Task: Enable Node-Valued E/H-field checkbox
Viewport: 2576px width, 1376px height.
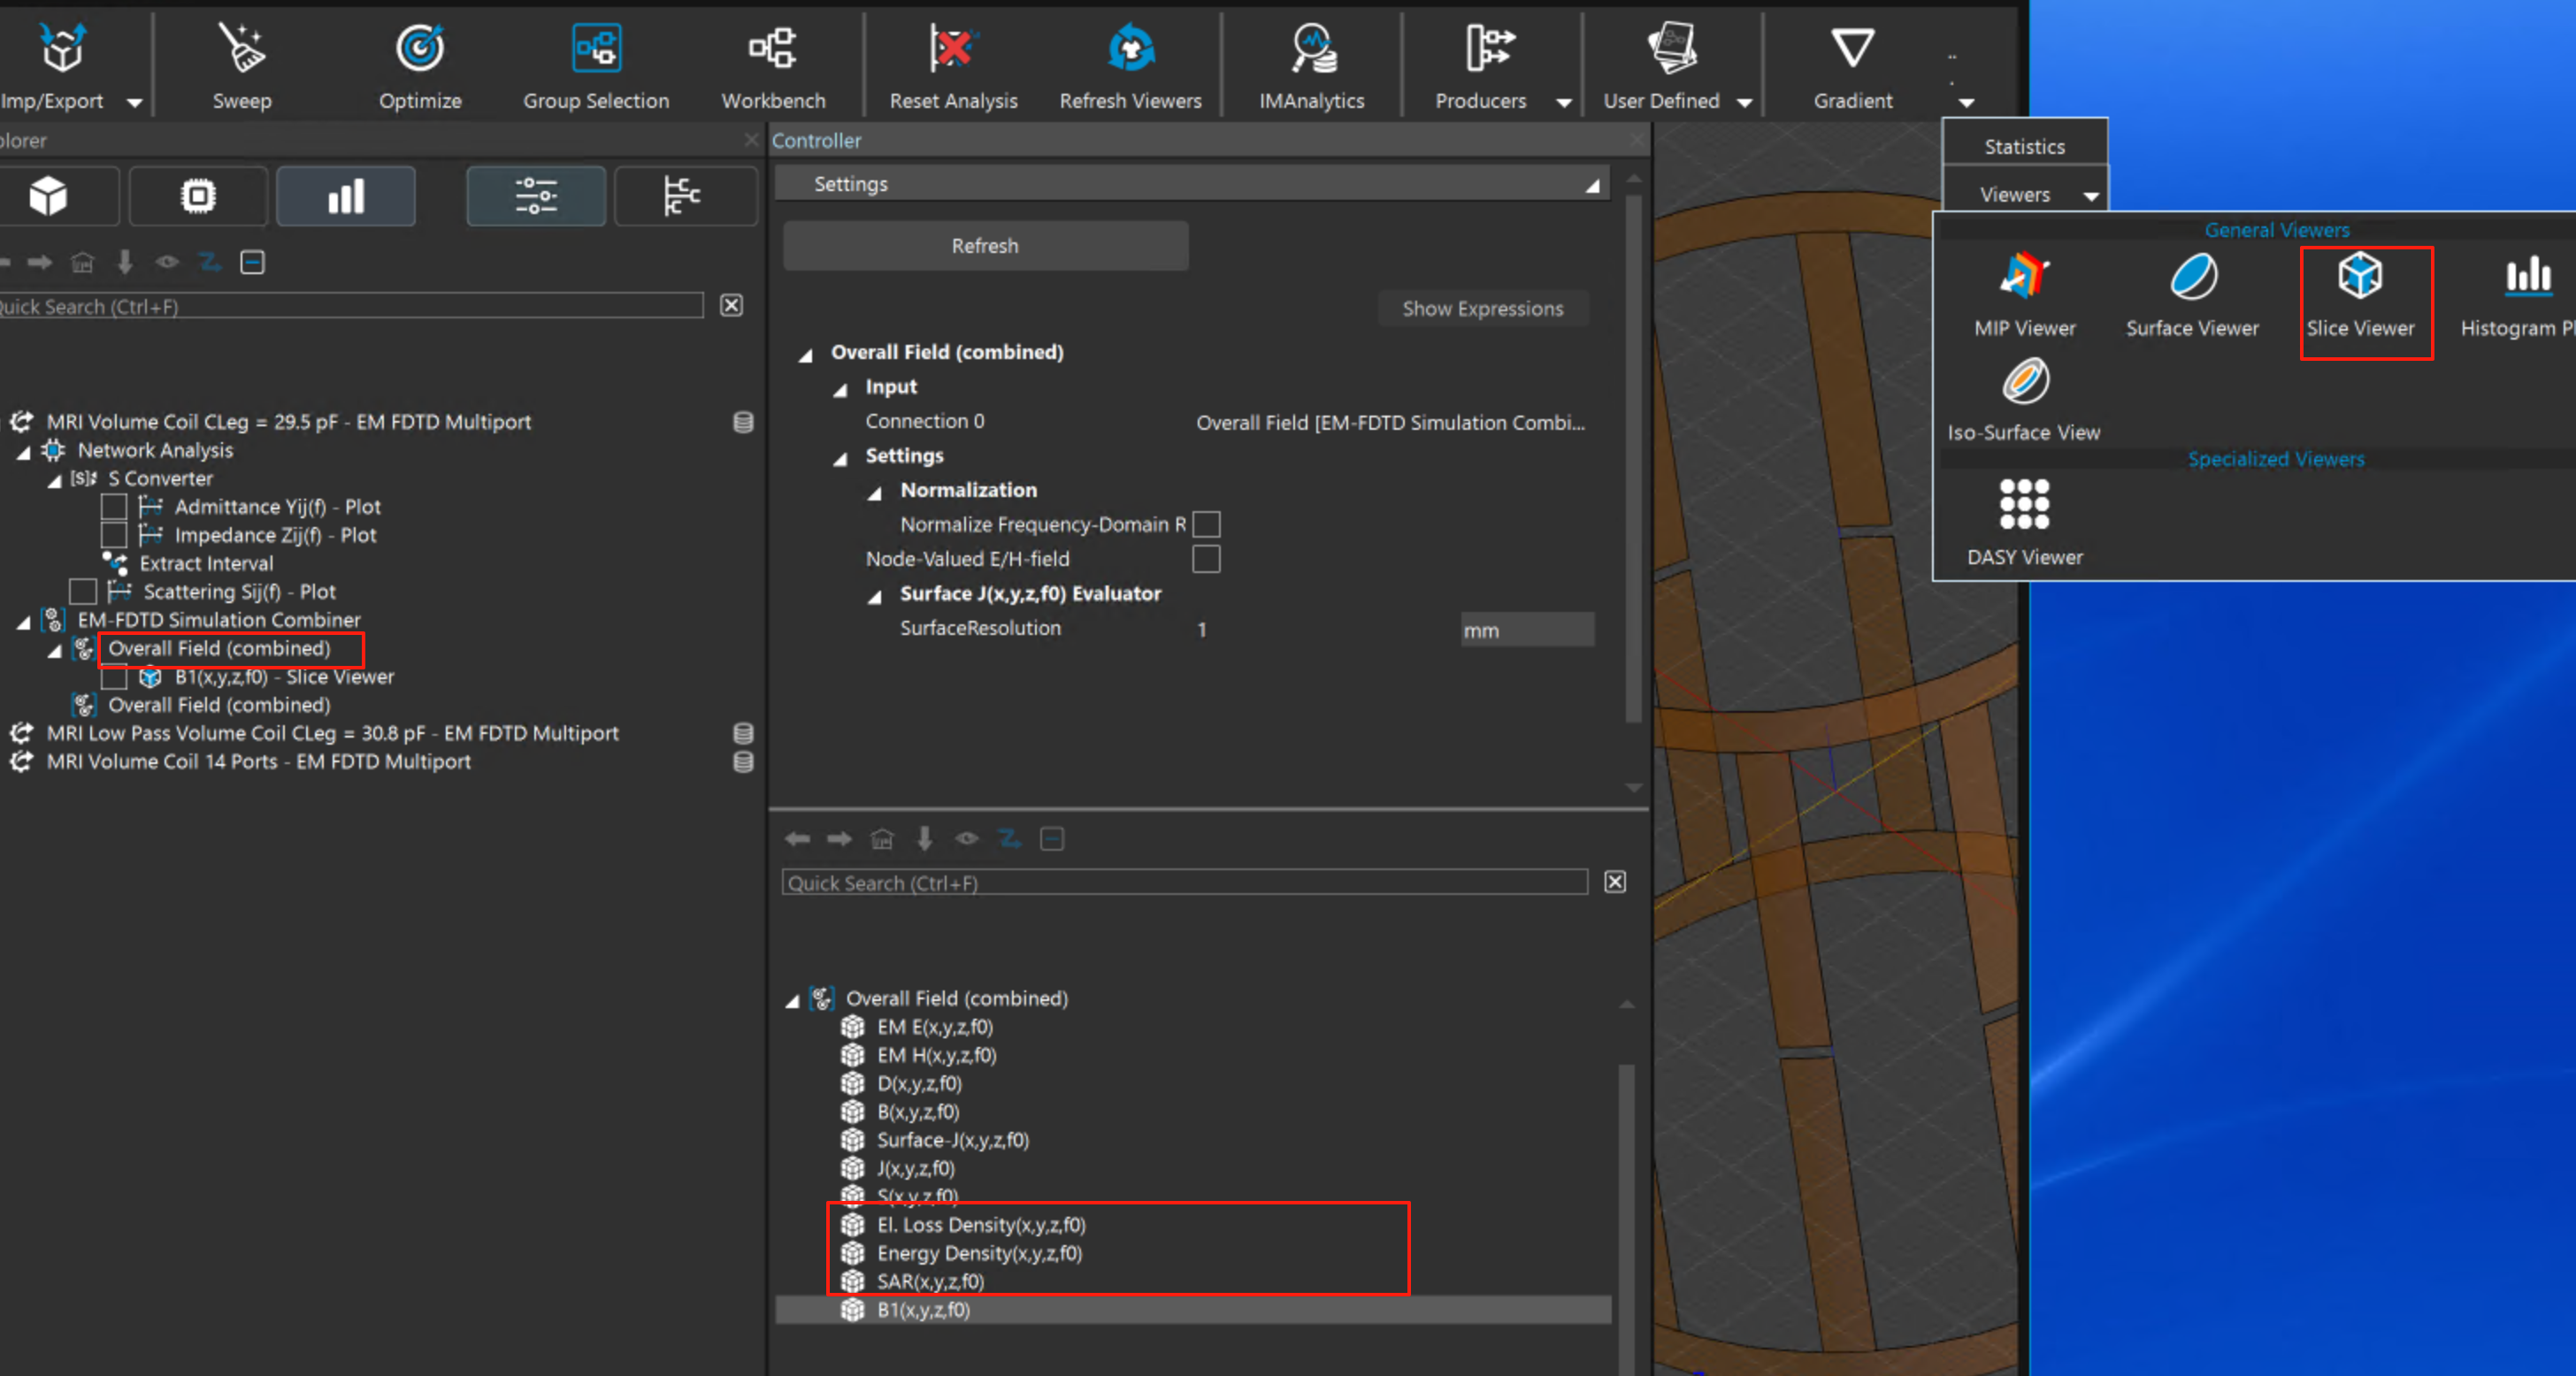Action: point(1206,559)
